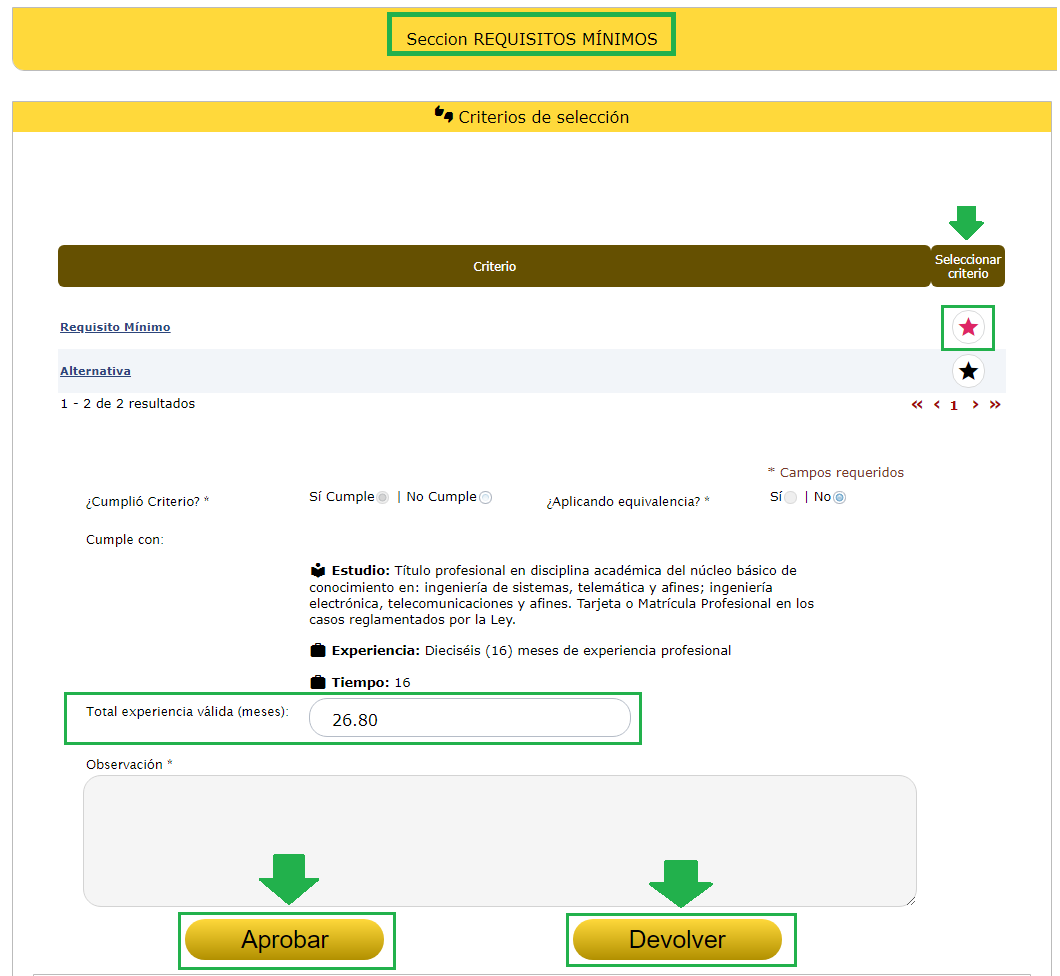Jump to last results page arrow
Image resolution: width=1060 pixels, height=976 pixels.
point(994,405)
